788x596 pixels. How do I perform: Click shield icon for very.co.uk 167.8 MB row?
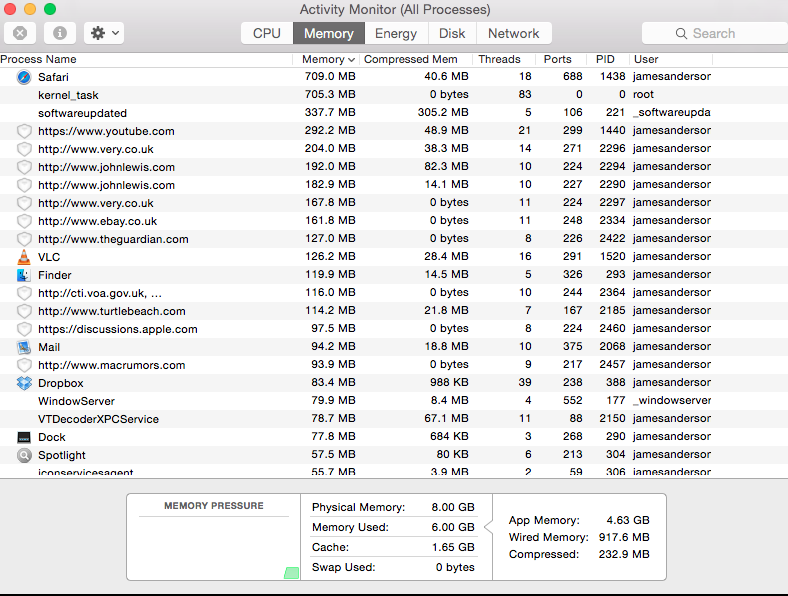tap(24, 203)
